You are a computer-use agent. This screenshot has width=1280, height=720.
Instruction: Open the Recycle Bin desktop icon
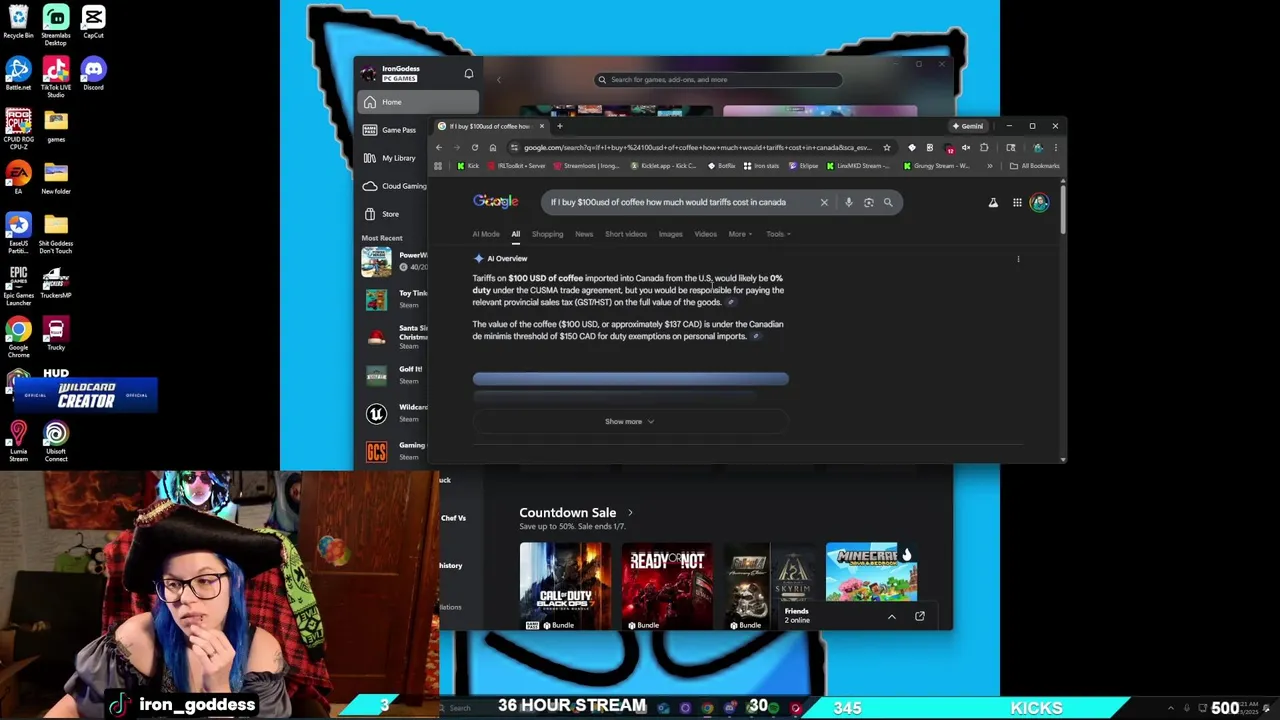(18, 22)
